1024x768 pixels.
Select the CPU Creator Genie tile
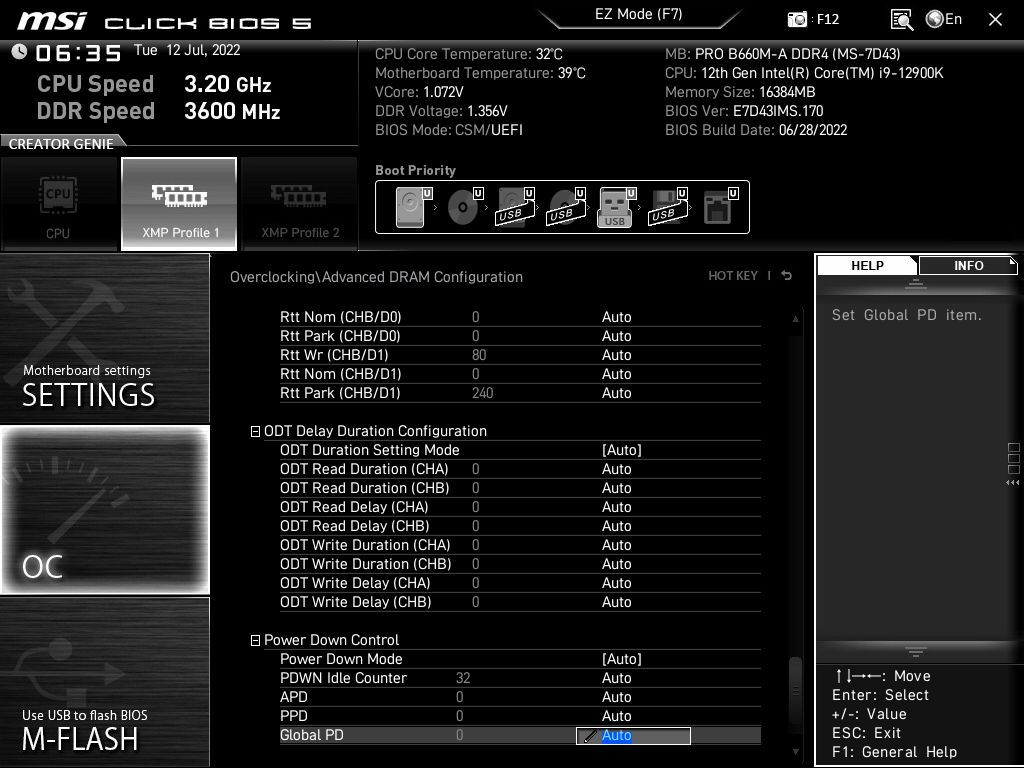[58, 204]
